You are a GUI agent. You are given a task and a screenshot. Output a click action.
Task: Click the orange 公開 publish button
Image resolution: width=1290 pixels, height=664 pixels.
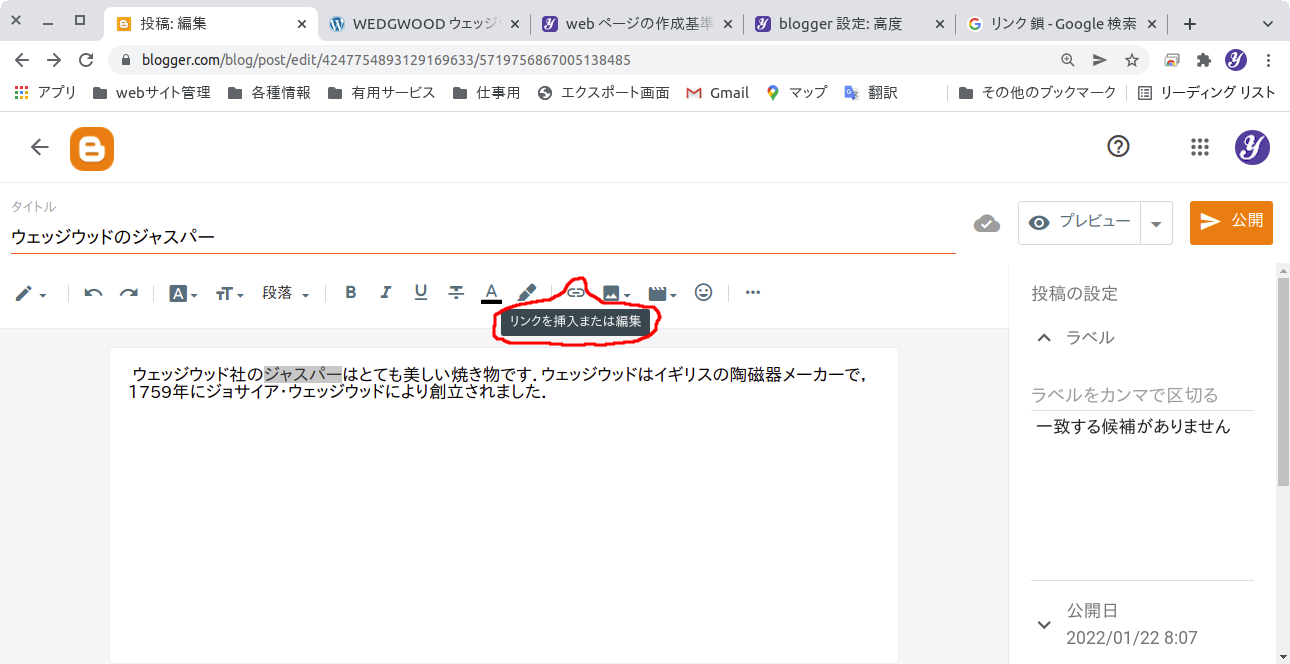pos(1231,222)
